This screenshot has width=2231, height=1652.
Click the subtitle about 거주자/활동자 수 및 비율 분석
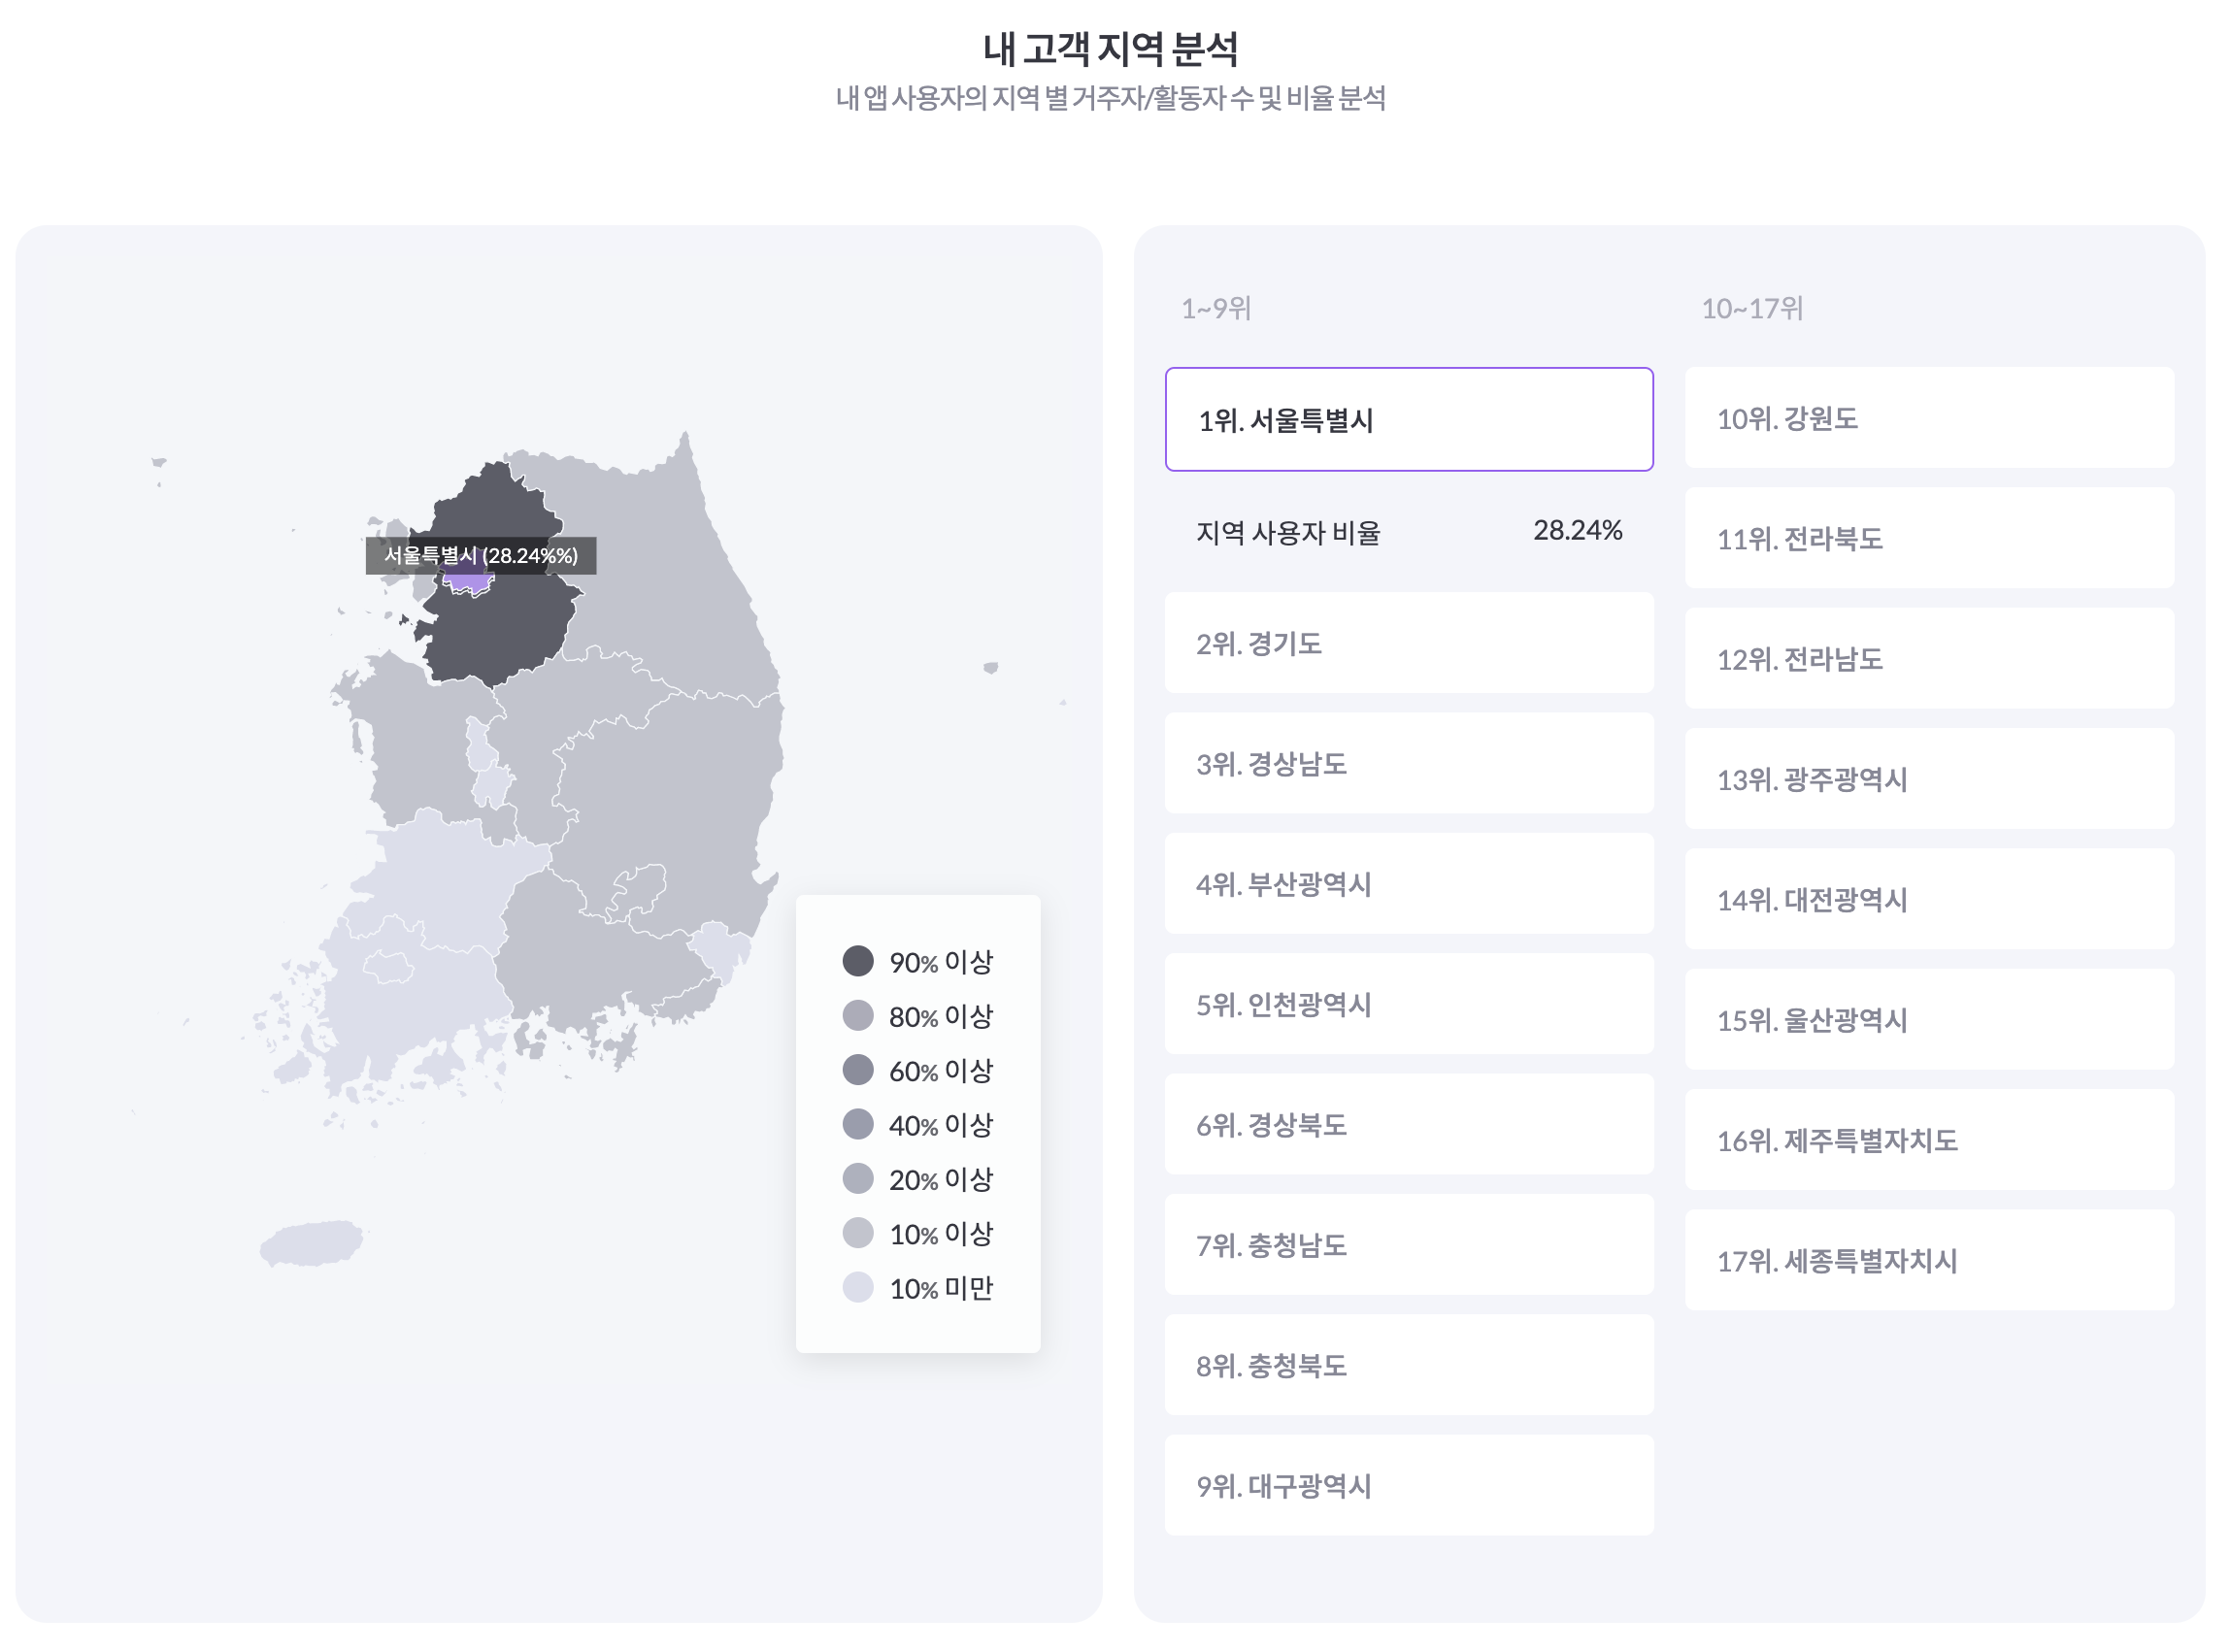point(1113,99)
